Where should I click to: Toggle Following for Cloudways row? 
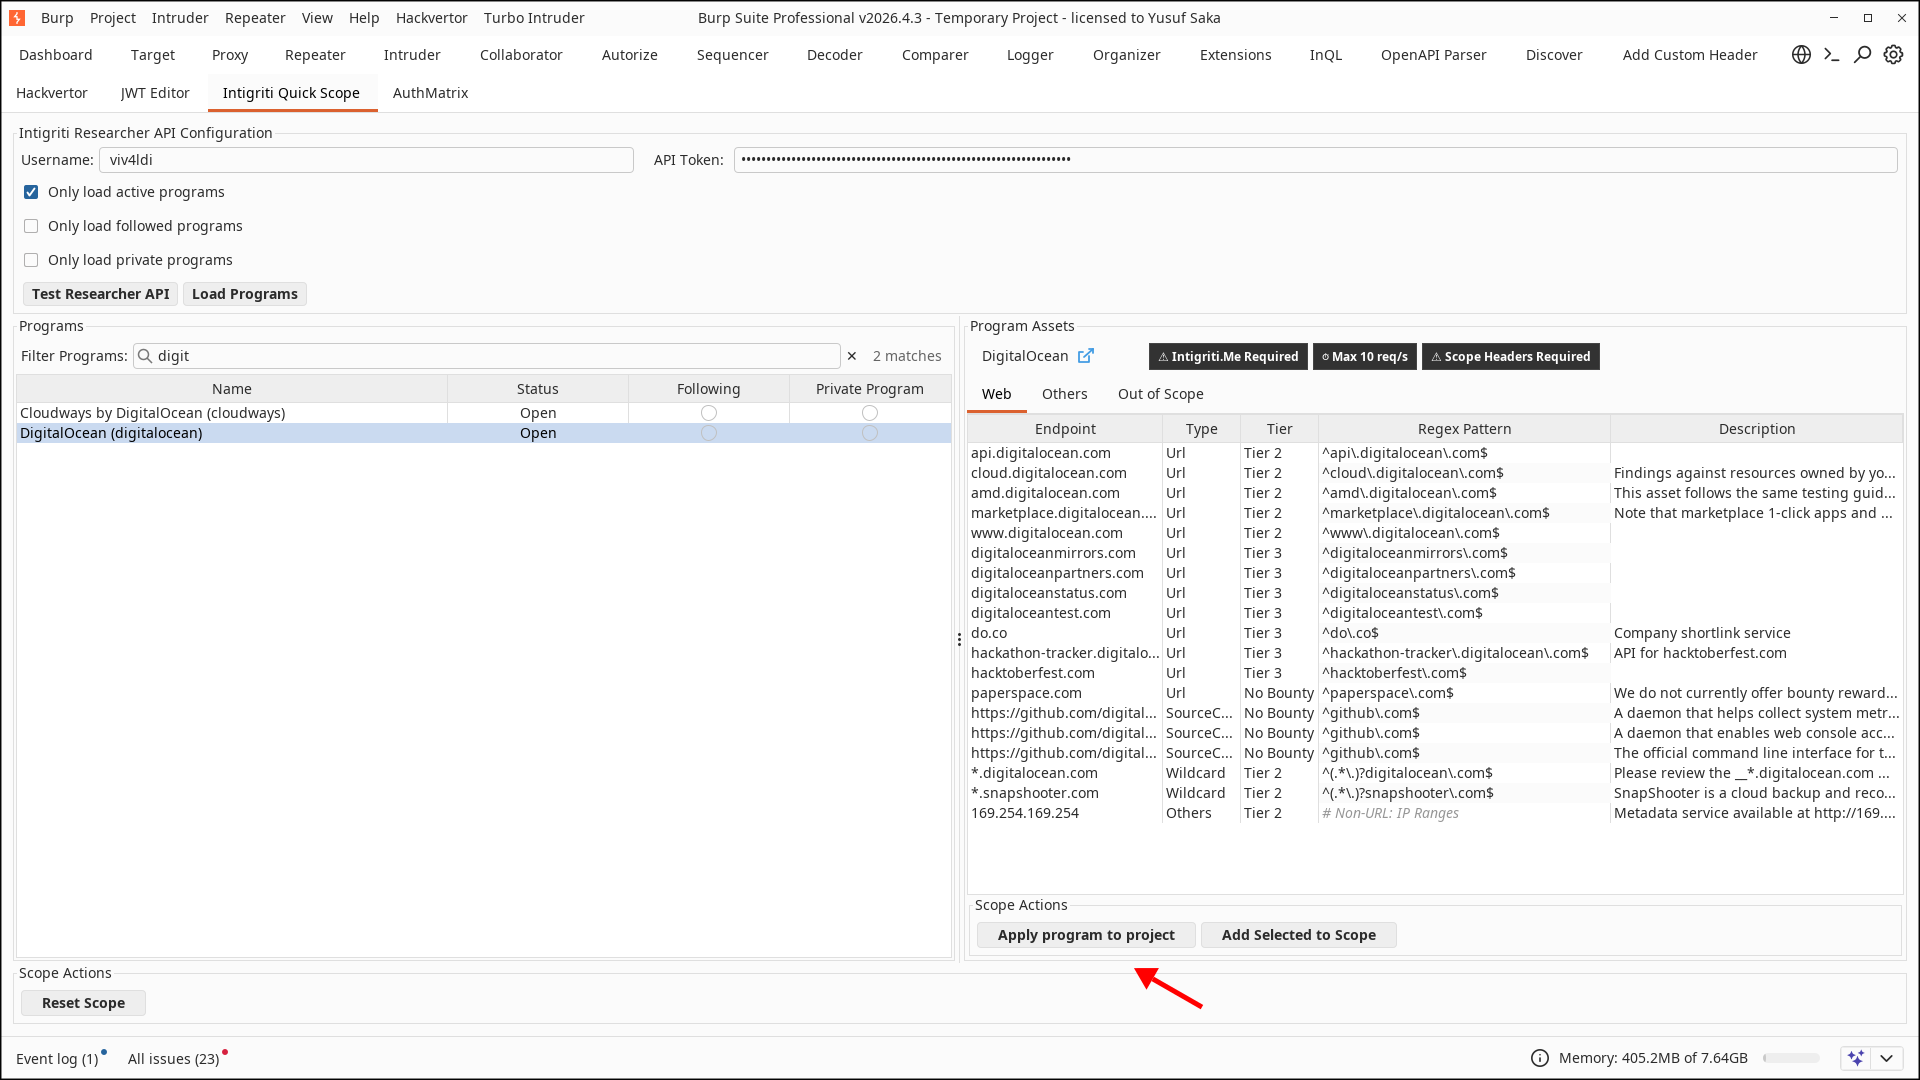[x=709, y=413]
